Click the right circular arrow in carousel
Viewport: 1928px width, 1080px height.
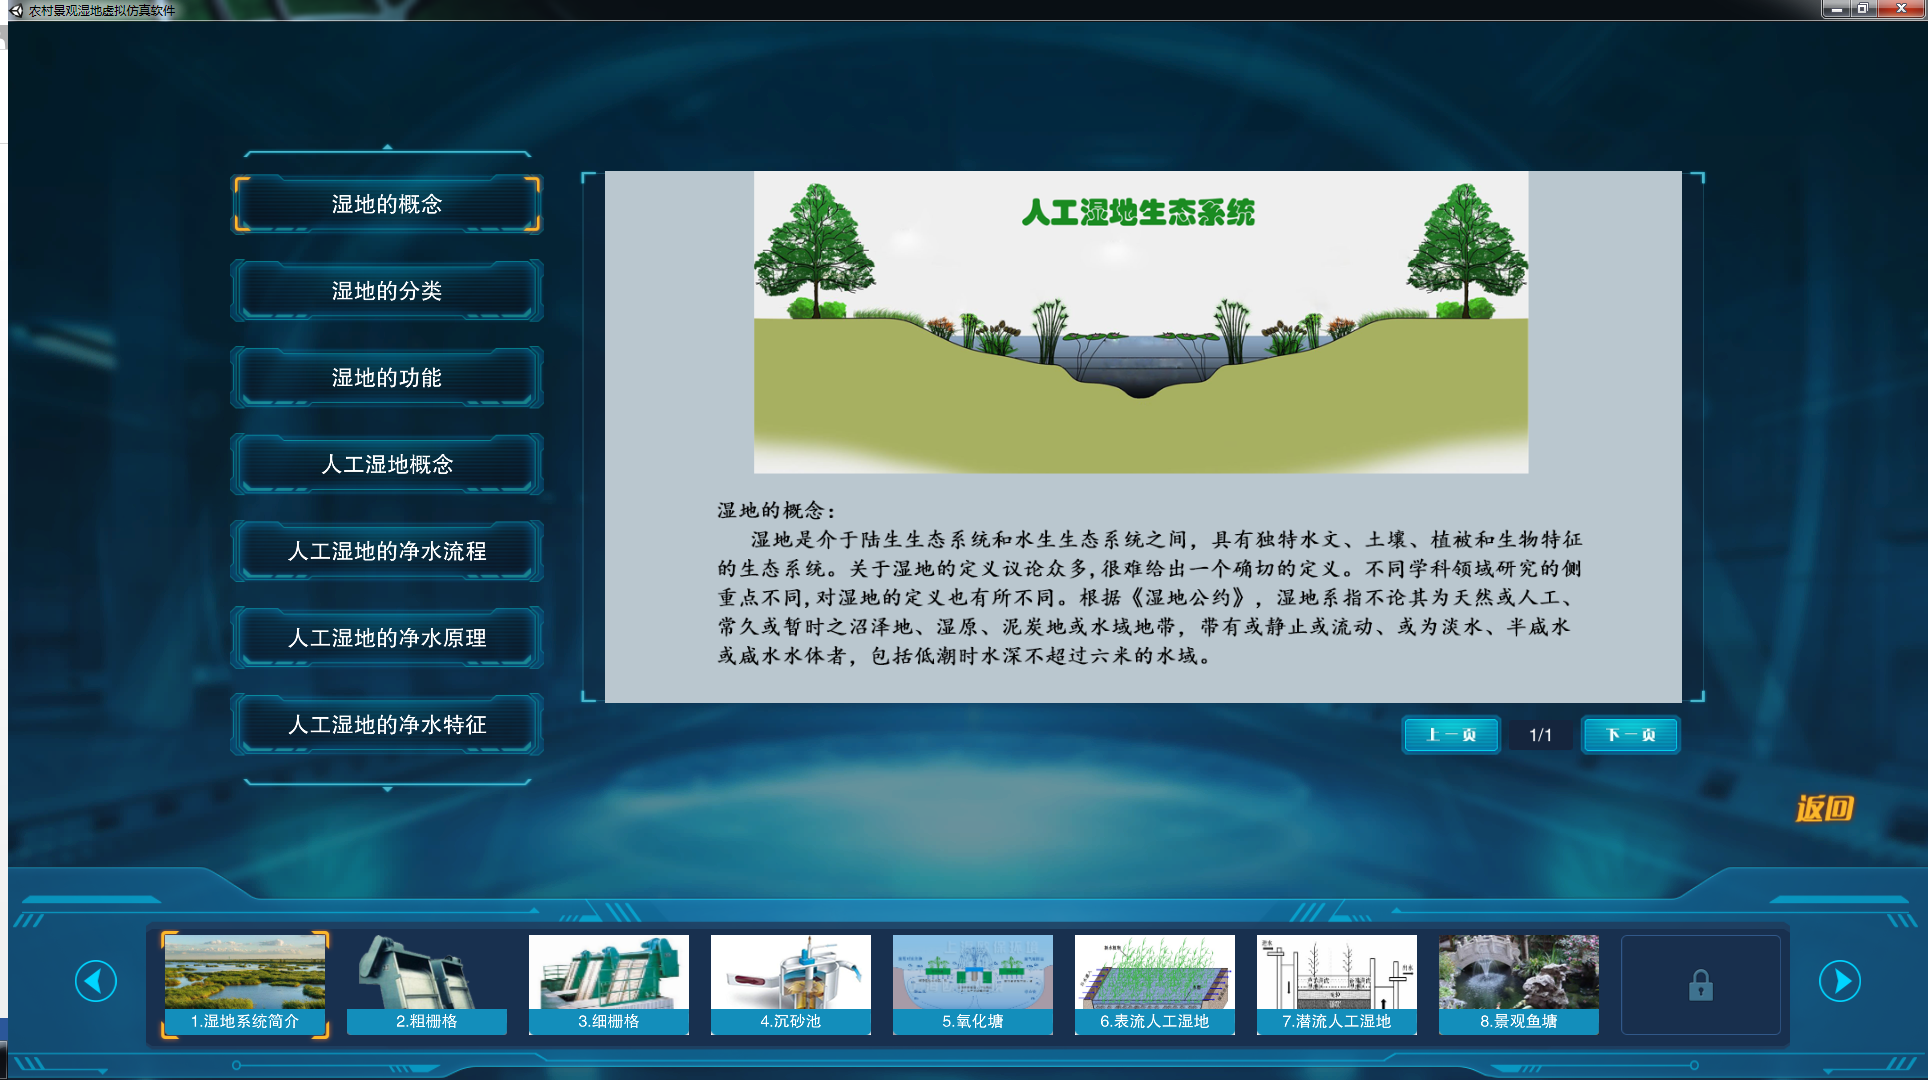[1839, 981]
